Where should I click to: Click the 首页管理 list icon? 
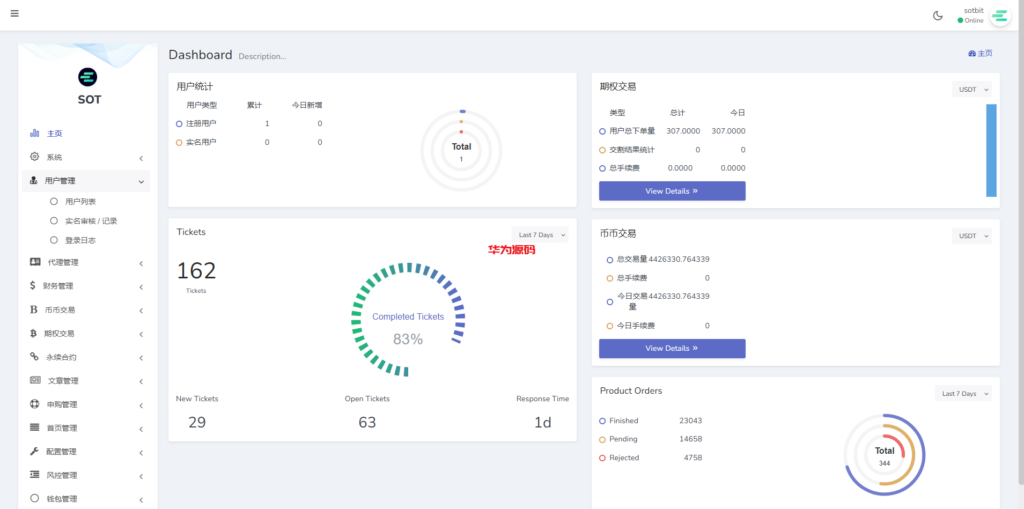(35, 428)
